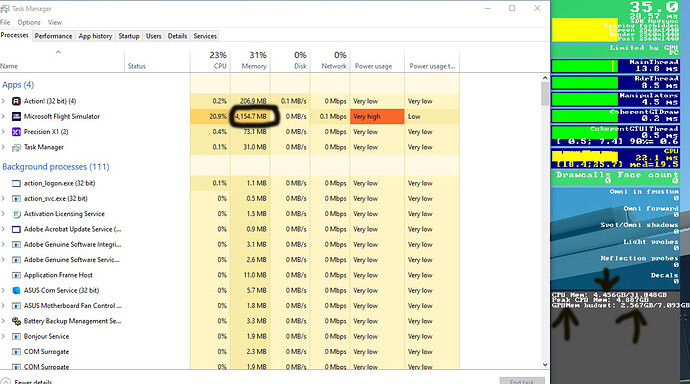Expand the Action! (32 bit) app group
Screen dimensions: 690x384
click(4, 101)
